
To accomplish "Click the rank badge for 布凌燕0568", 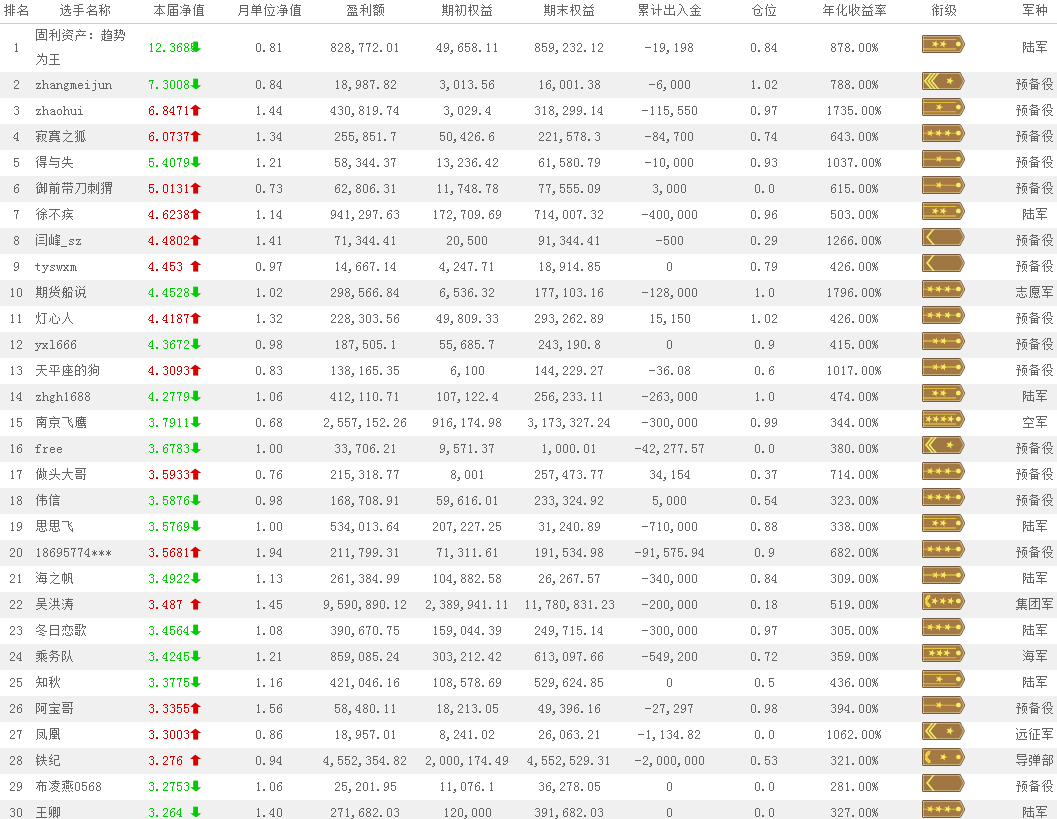I will (943, 783).
